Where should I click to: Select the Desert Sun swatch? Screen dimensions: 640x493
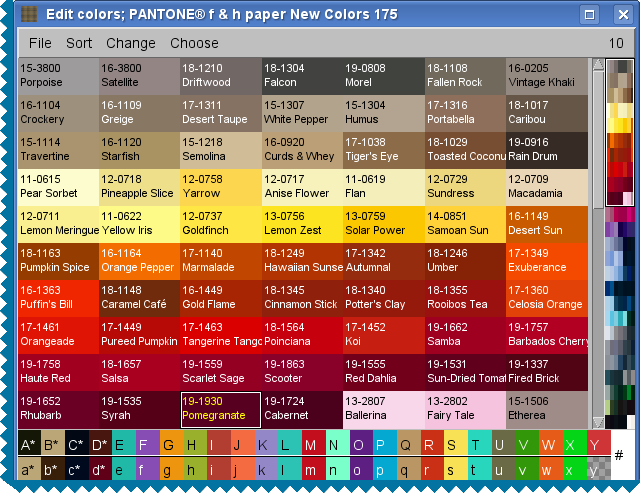coord(547,224)
